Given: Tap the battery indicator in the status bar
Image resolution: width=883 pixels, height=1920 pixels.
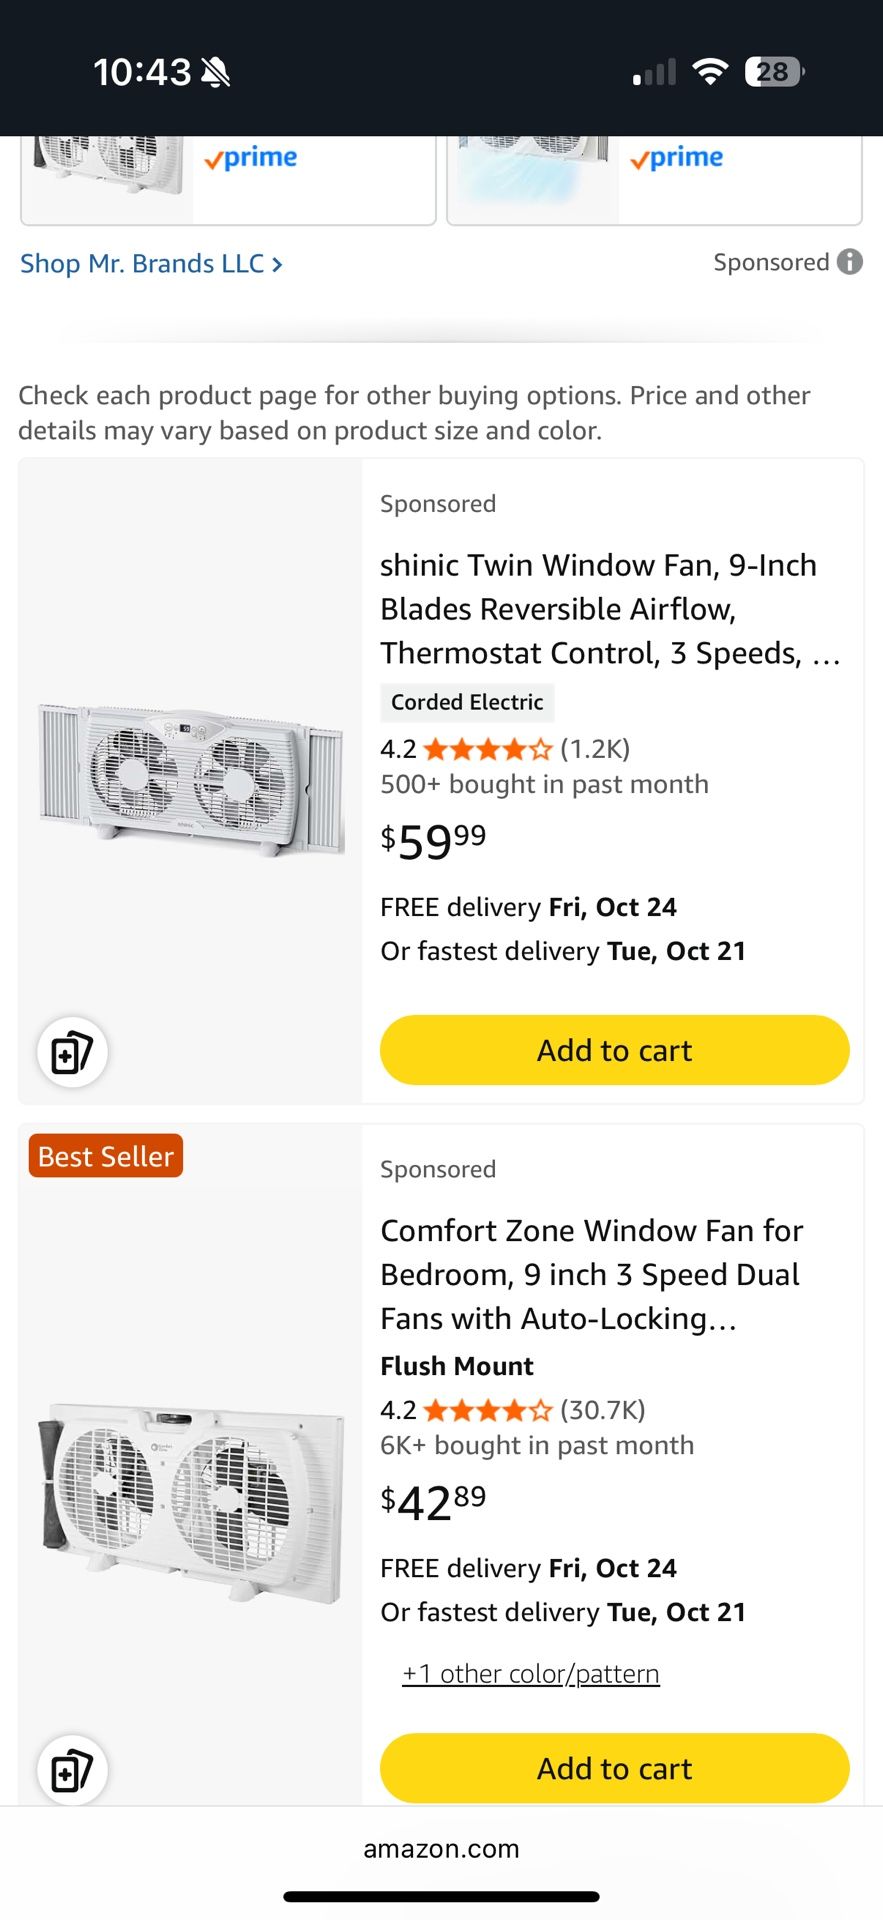Looking at the screenshot, I should 772,70.
